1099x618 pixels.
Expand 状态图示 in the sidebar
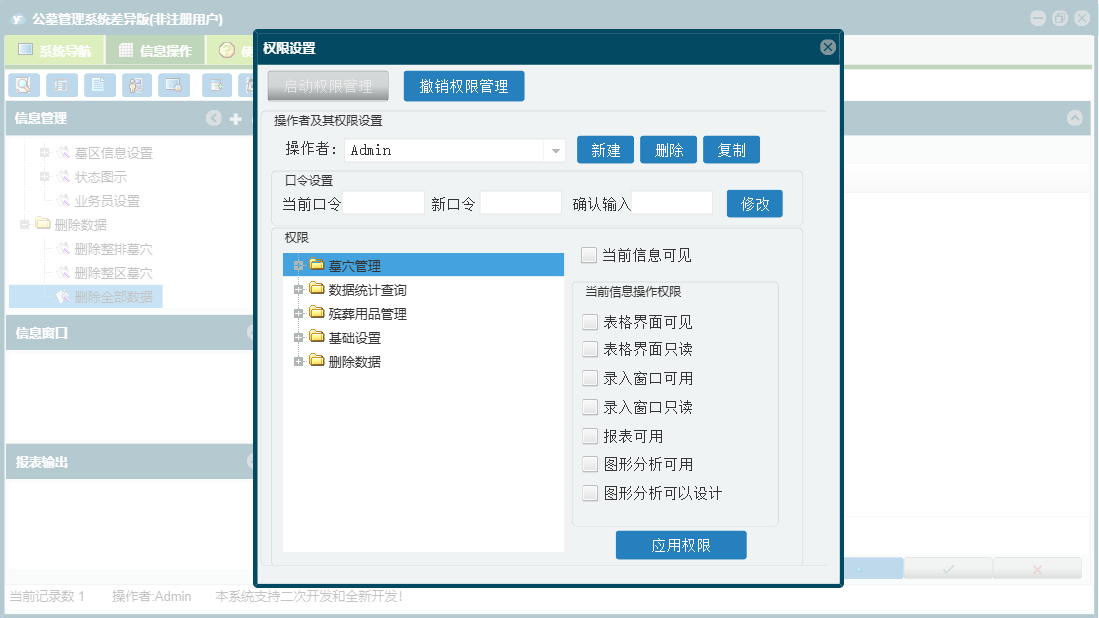[x=45, y=176]
